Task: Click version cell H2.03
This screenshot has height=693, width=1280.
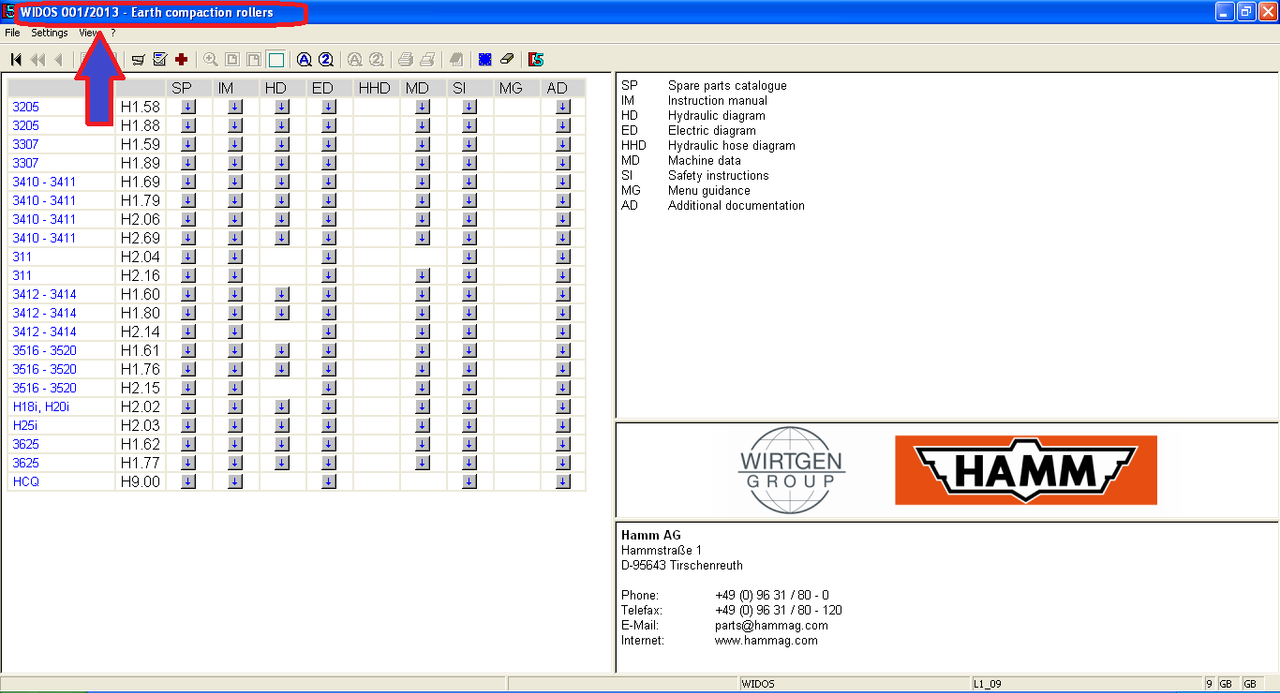Action: click(x=140, y=425)
